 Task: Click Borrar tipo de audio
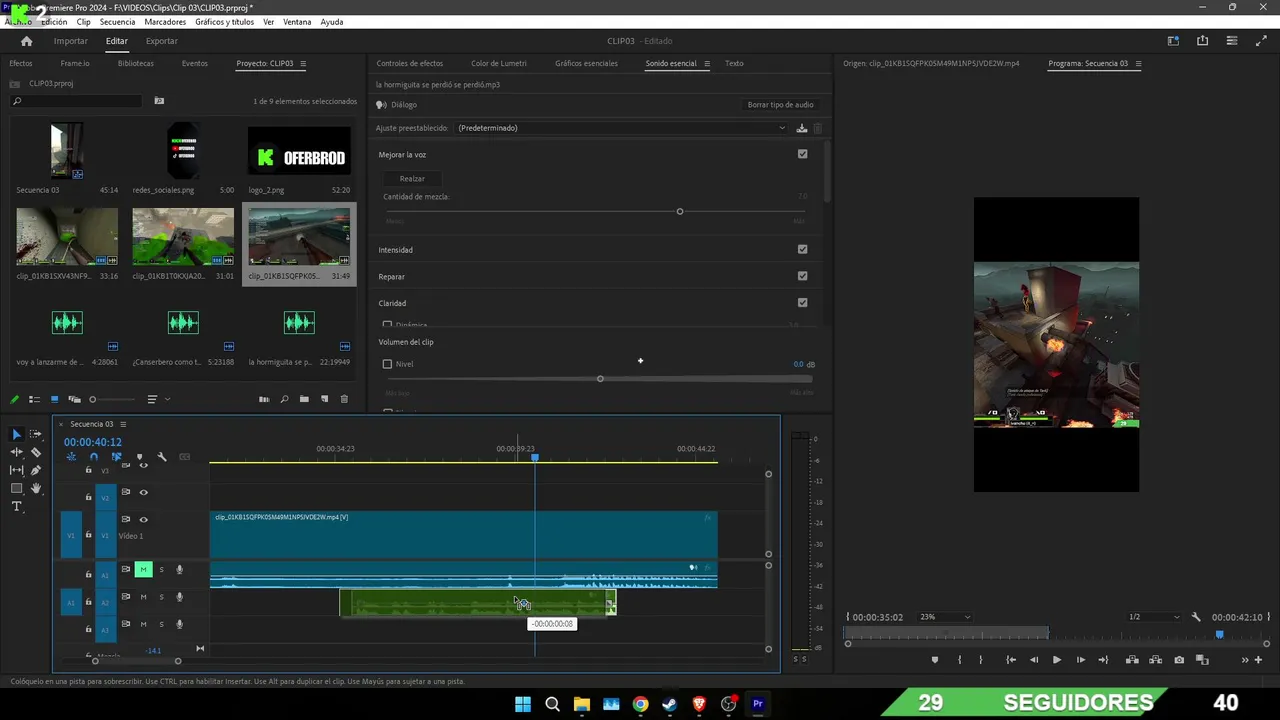point(780,105)
